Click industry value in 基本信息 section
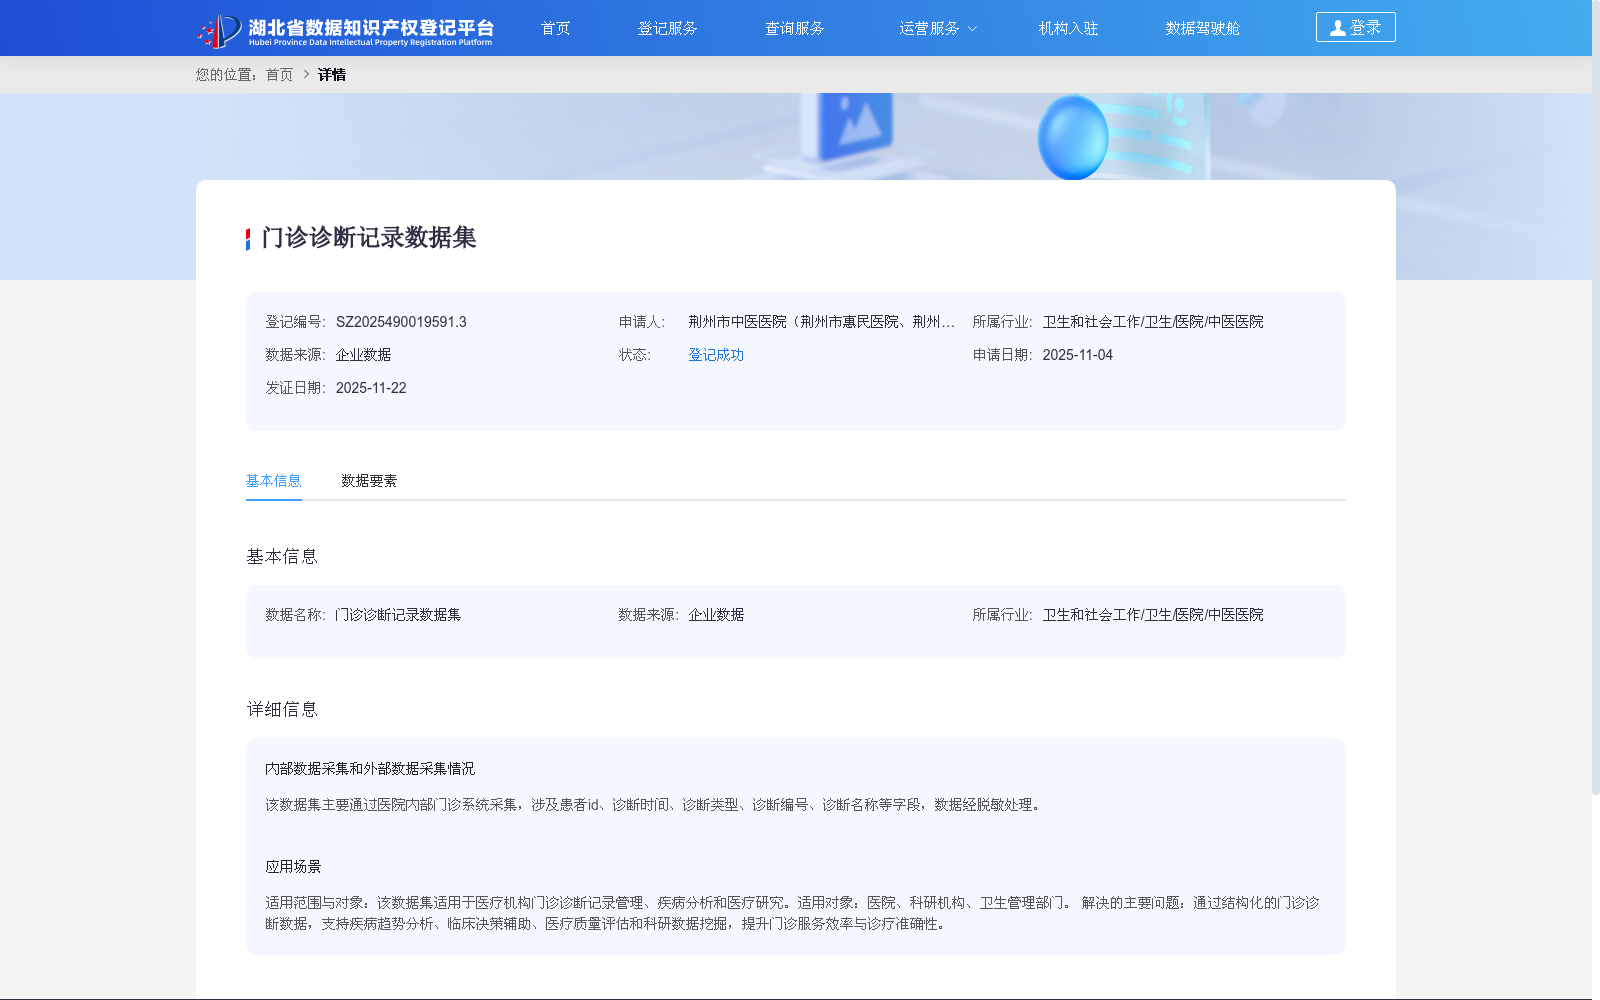 click(1153, 615)
